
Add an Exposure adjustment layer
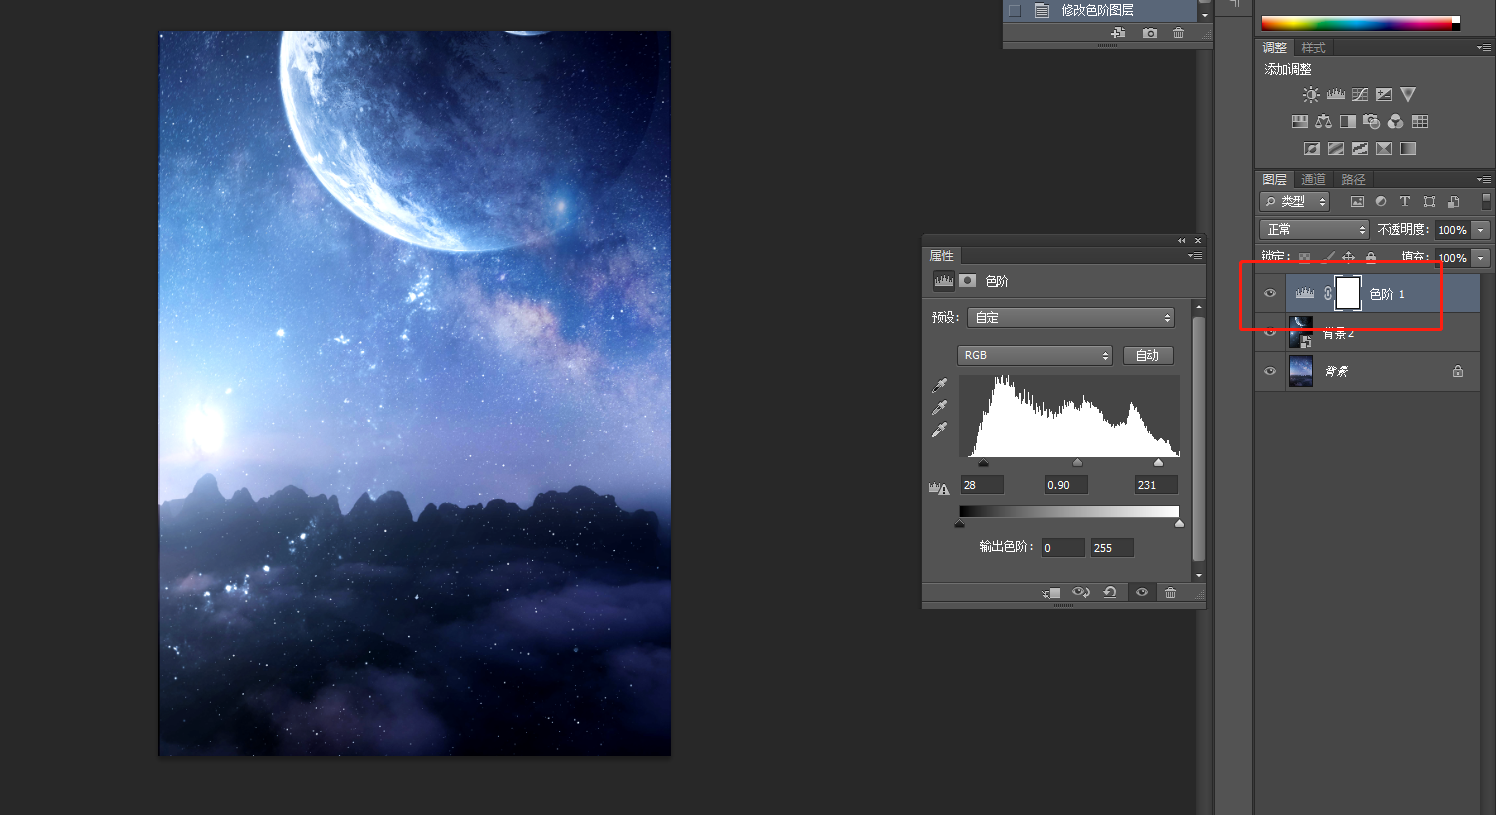(x=1384, y=94)
